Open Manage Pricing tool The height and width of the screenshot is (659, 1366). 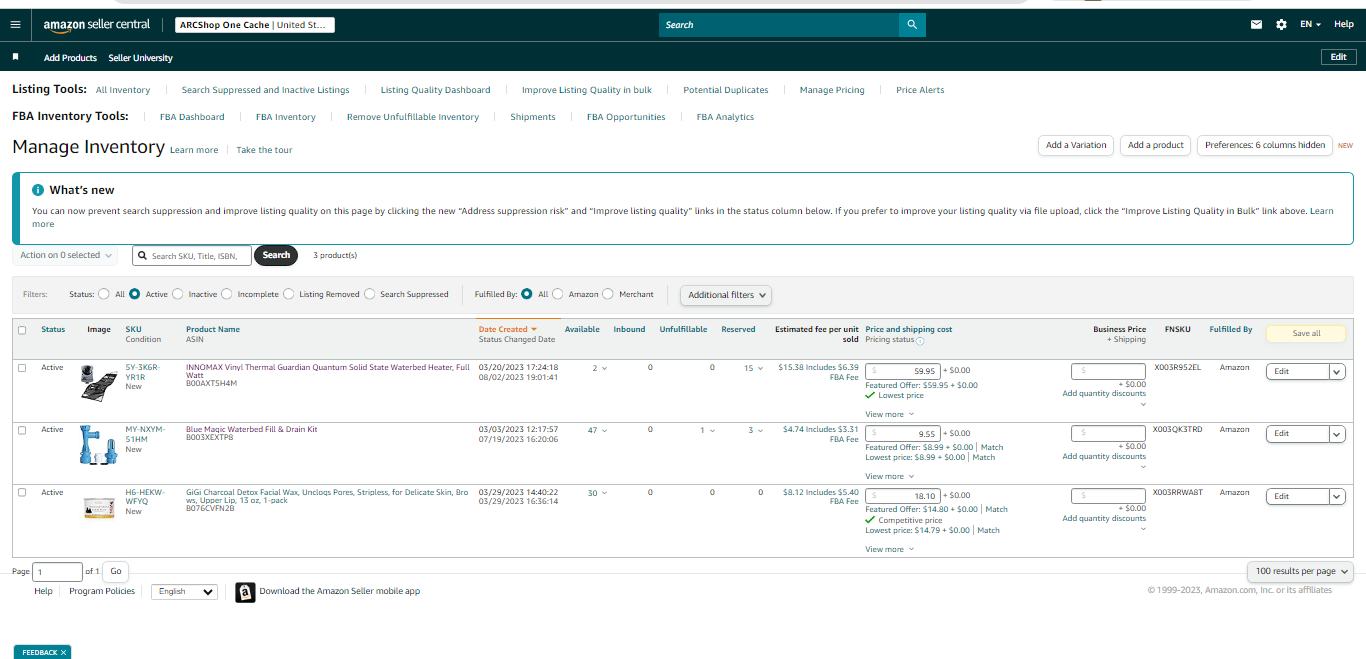pos(832,90)
